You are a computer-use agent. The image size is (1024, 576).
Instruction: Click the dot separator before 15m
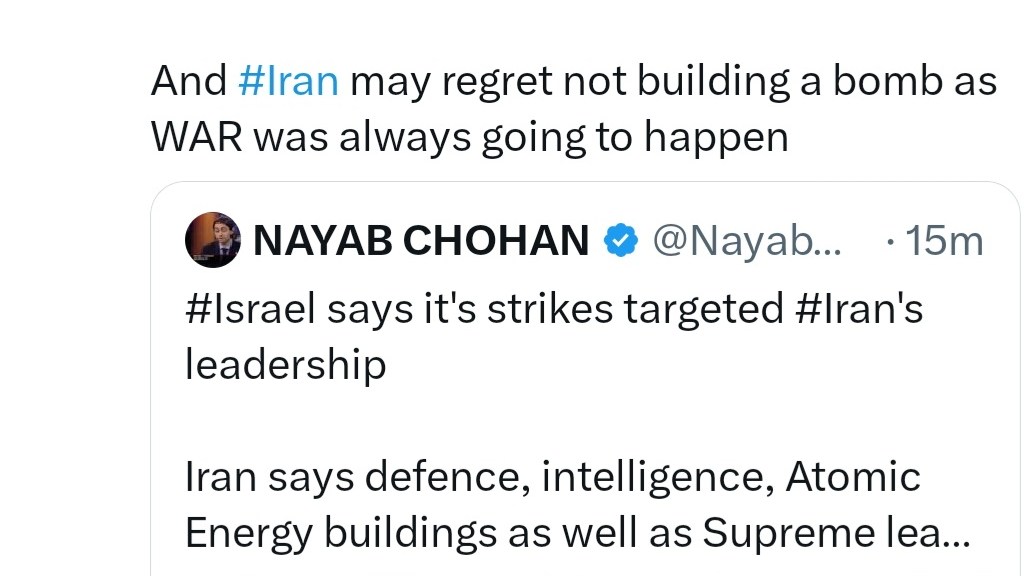889,241
